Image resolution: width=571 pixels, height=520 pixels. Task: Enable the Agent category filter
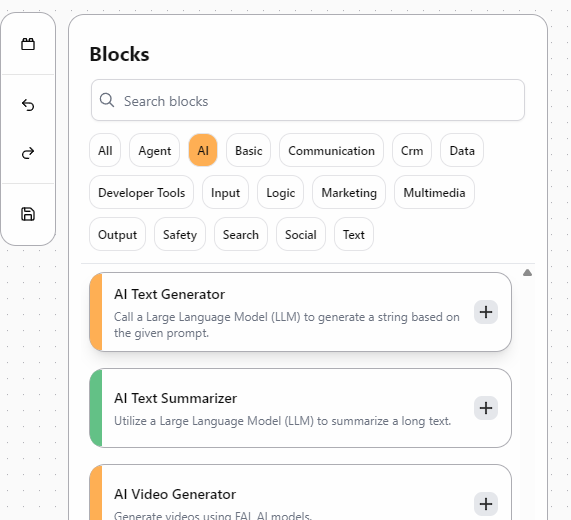pos(154,150)
